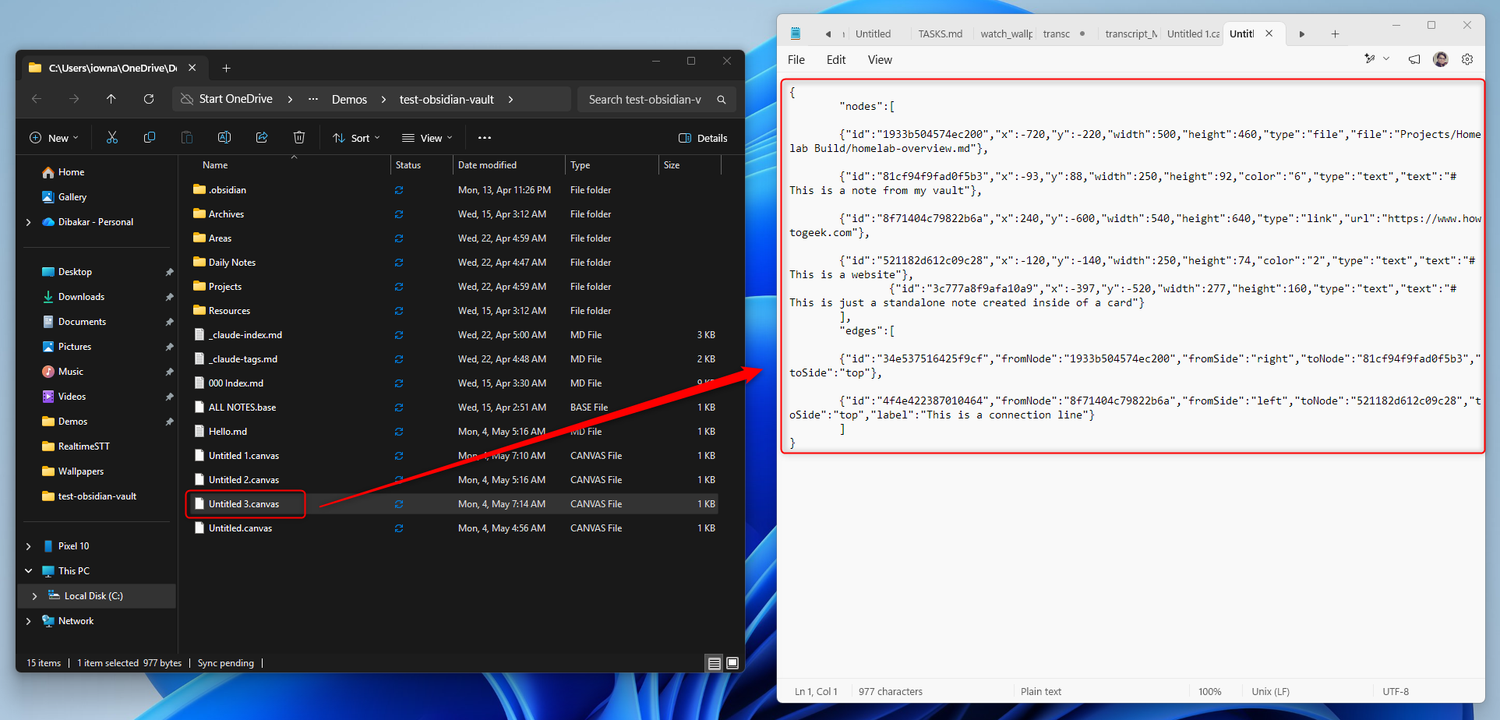Click the .obsidian folder icon
This screenshot has width=1500, height=720.
click(x=198, y=190)
